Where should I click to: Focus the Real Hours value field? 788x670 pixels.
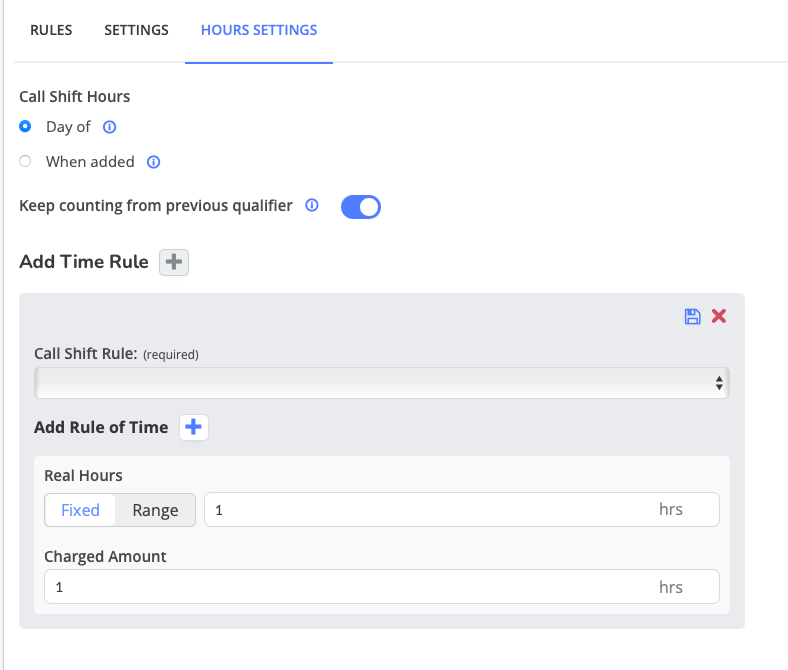pyautogui.click(x=462, y=510)
